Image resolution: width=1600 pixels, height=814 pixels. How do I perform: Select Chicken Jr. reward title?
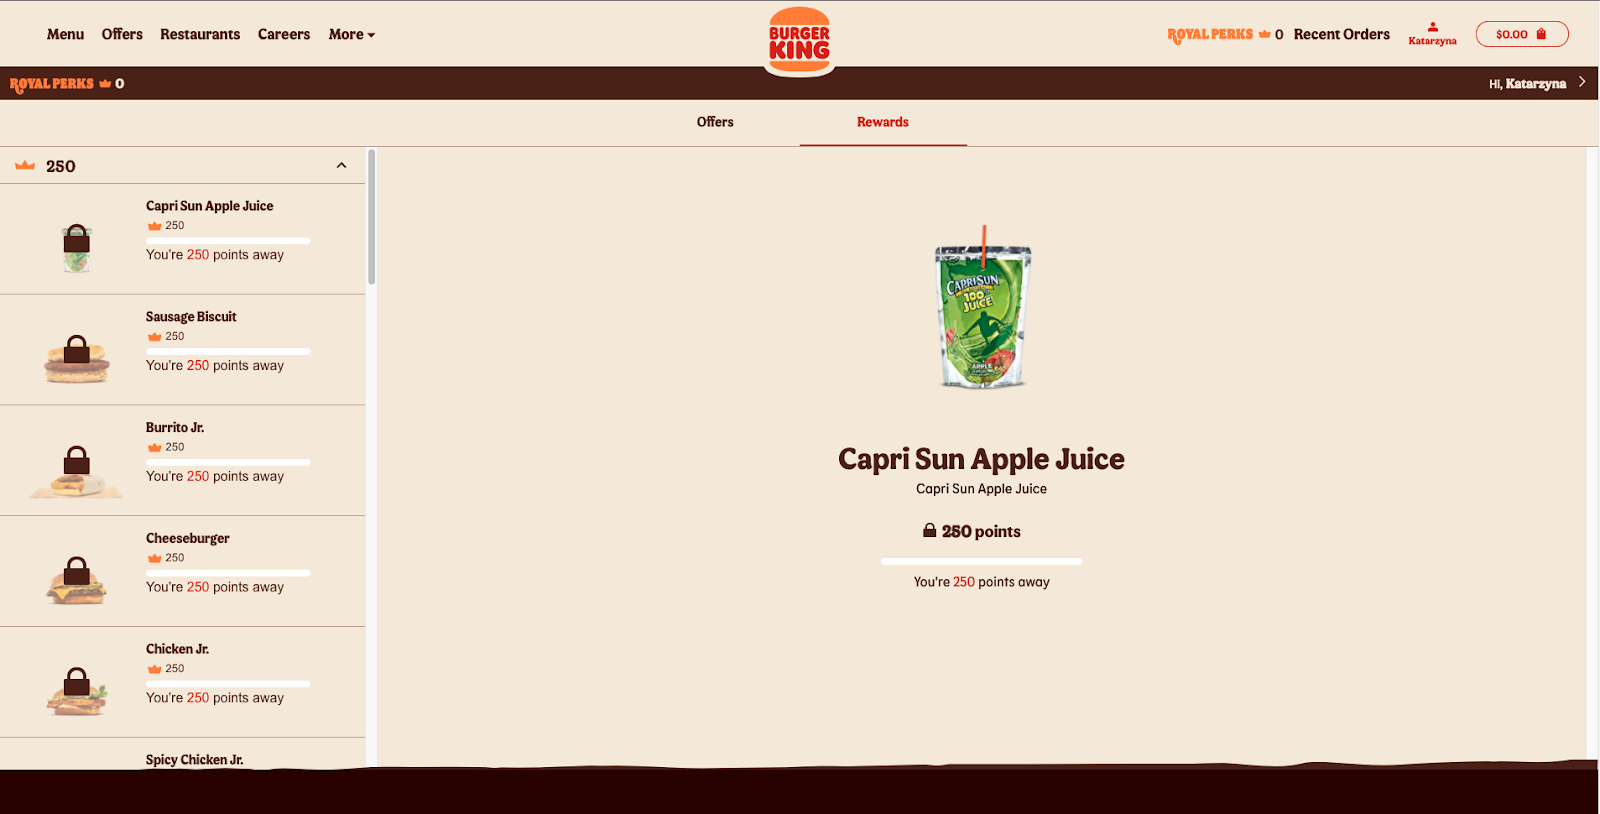(177, 649)
